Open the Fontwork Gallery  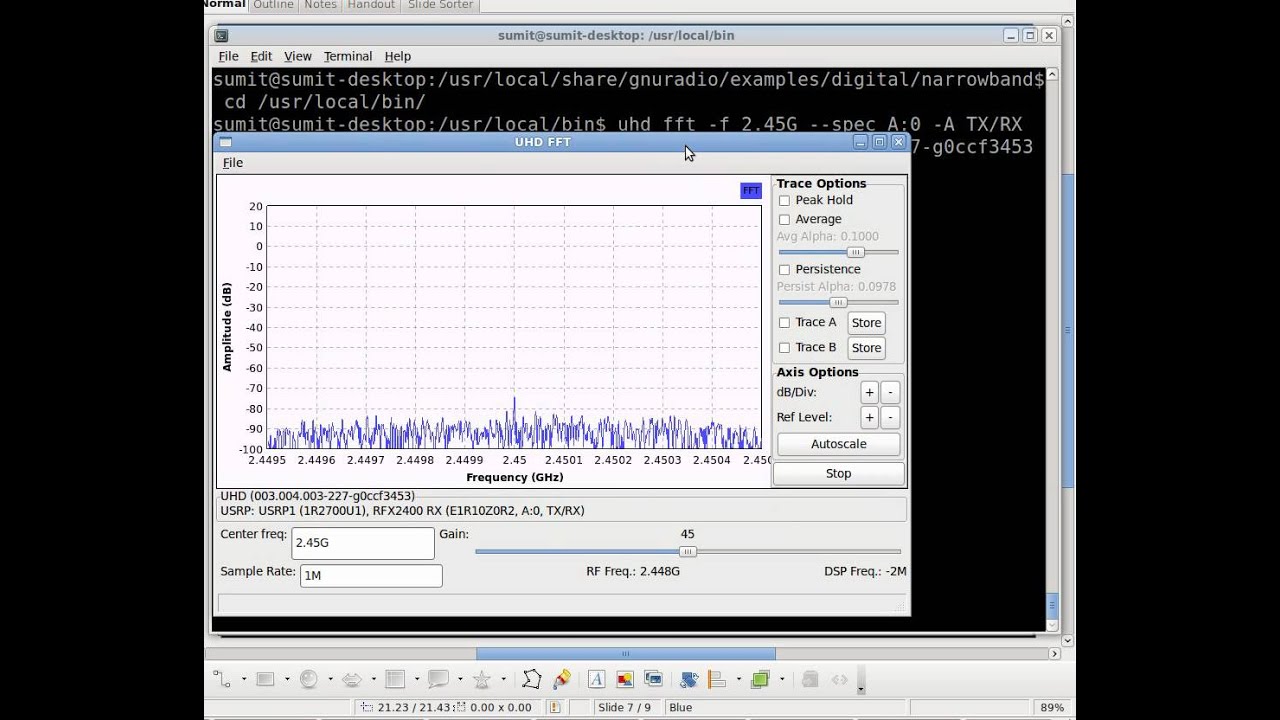(596, 679)
